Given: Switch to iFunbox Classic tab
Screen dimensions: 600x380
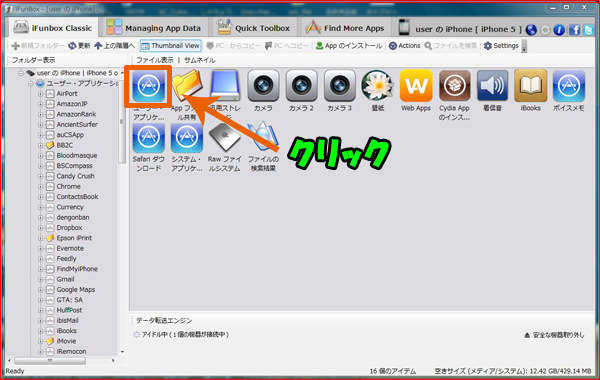Looking at the screenshot, I should tap(53, 28).
